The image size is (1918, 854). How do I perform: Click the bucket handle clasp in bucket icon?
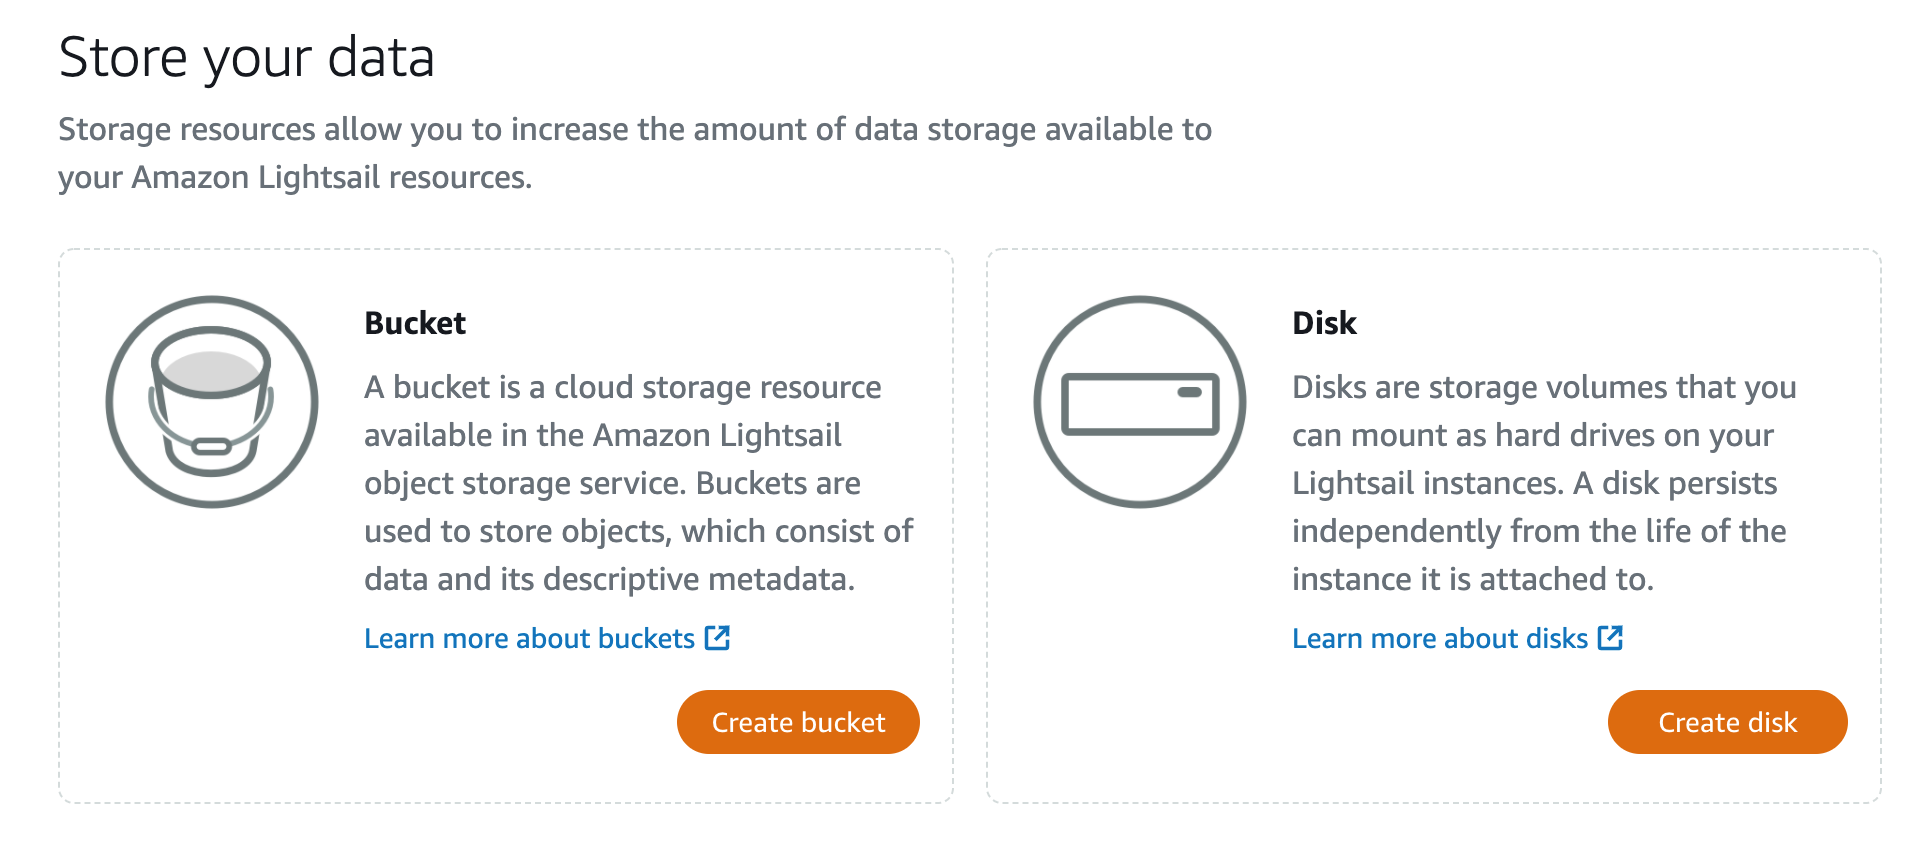coord(211,446)
